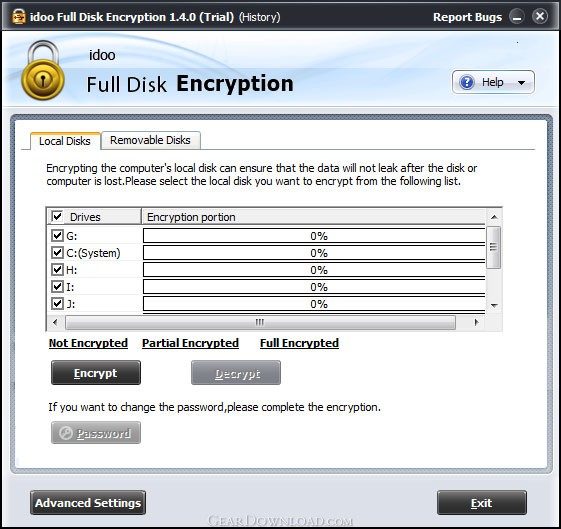Click the scroll left arrow in drive list
561x529 pixels.
[x=55, y=322]
